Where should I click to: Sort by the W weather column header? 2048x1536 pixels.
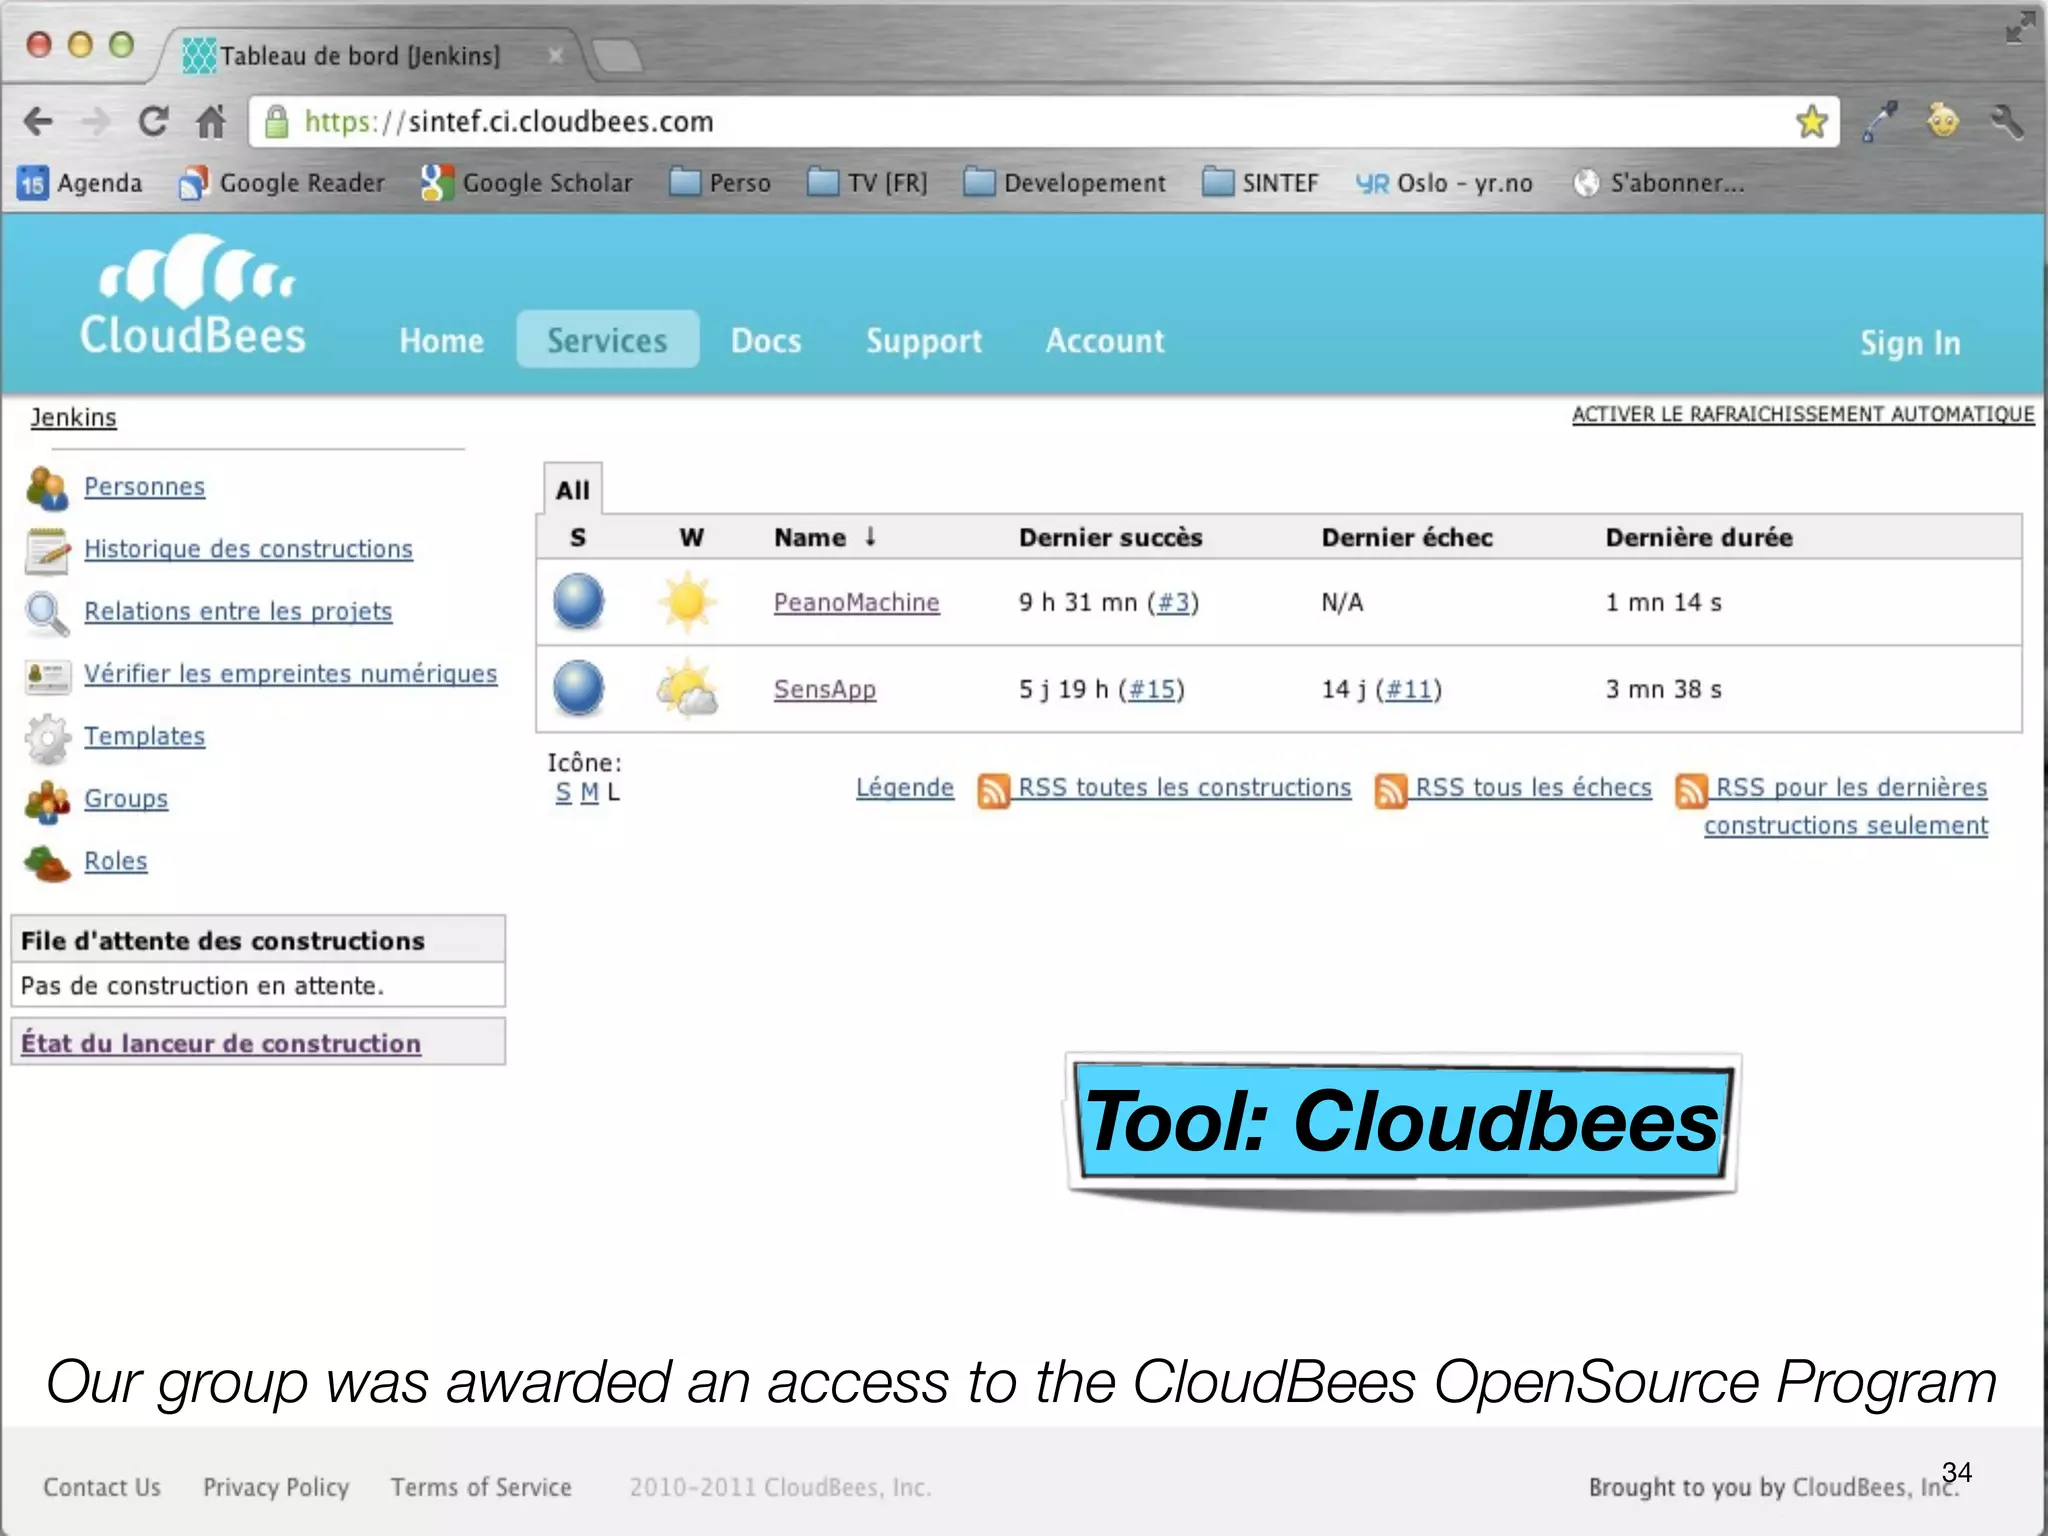(x=691, y=537)
